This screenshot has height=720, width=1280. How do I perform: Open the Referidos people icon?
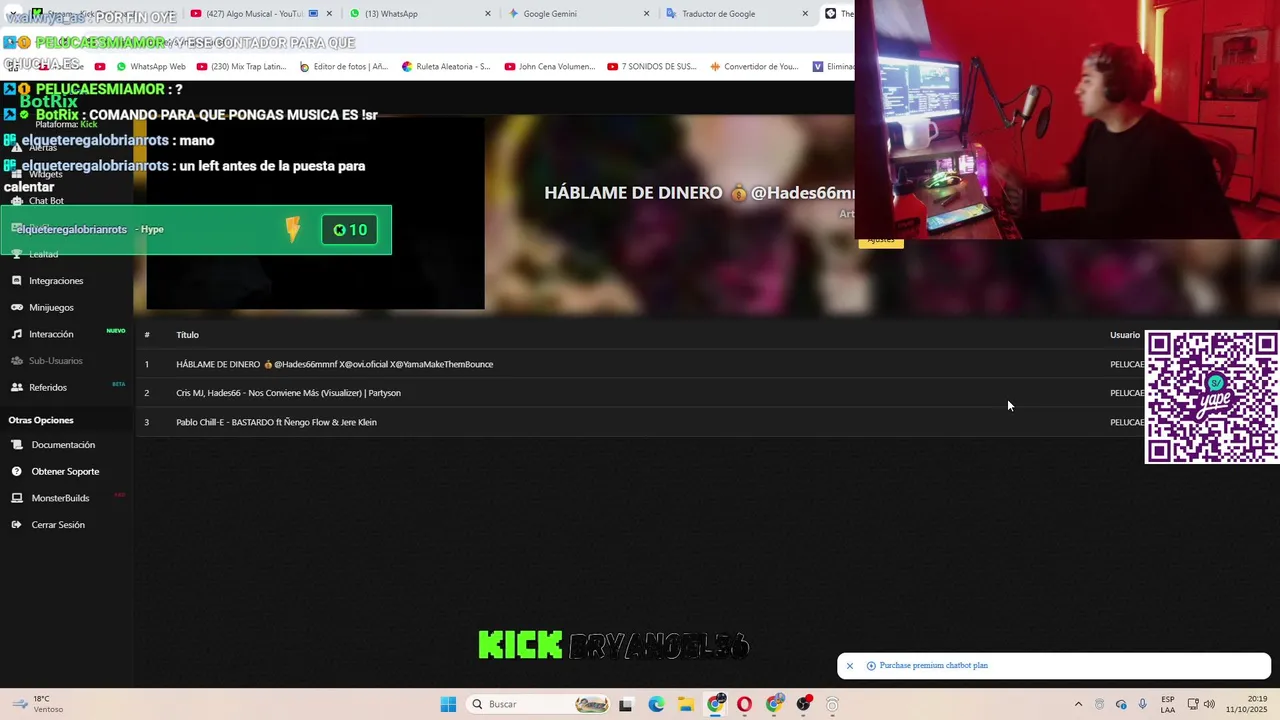(17, 387)
